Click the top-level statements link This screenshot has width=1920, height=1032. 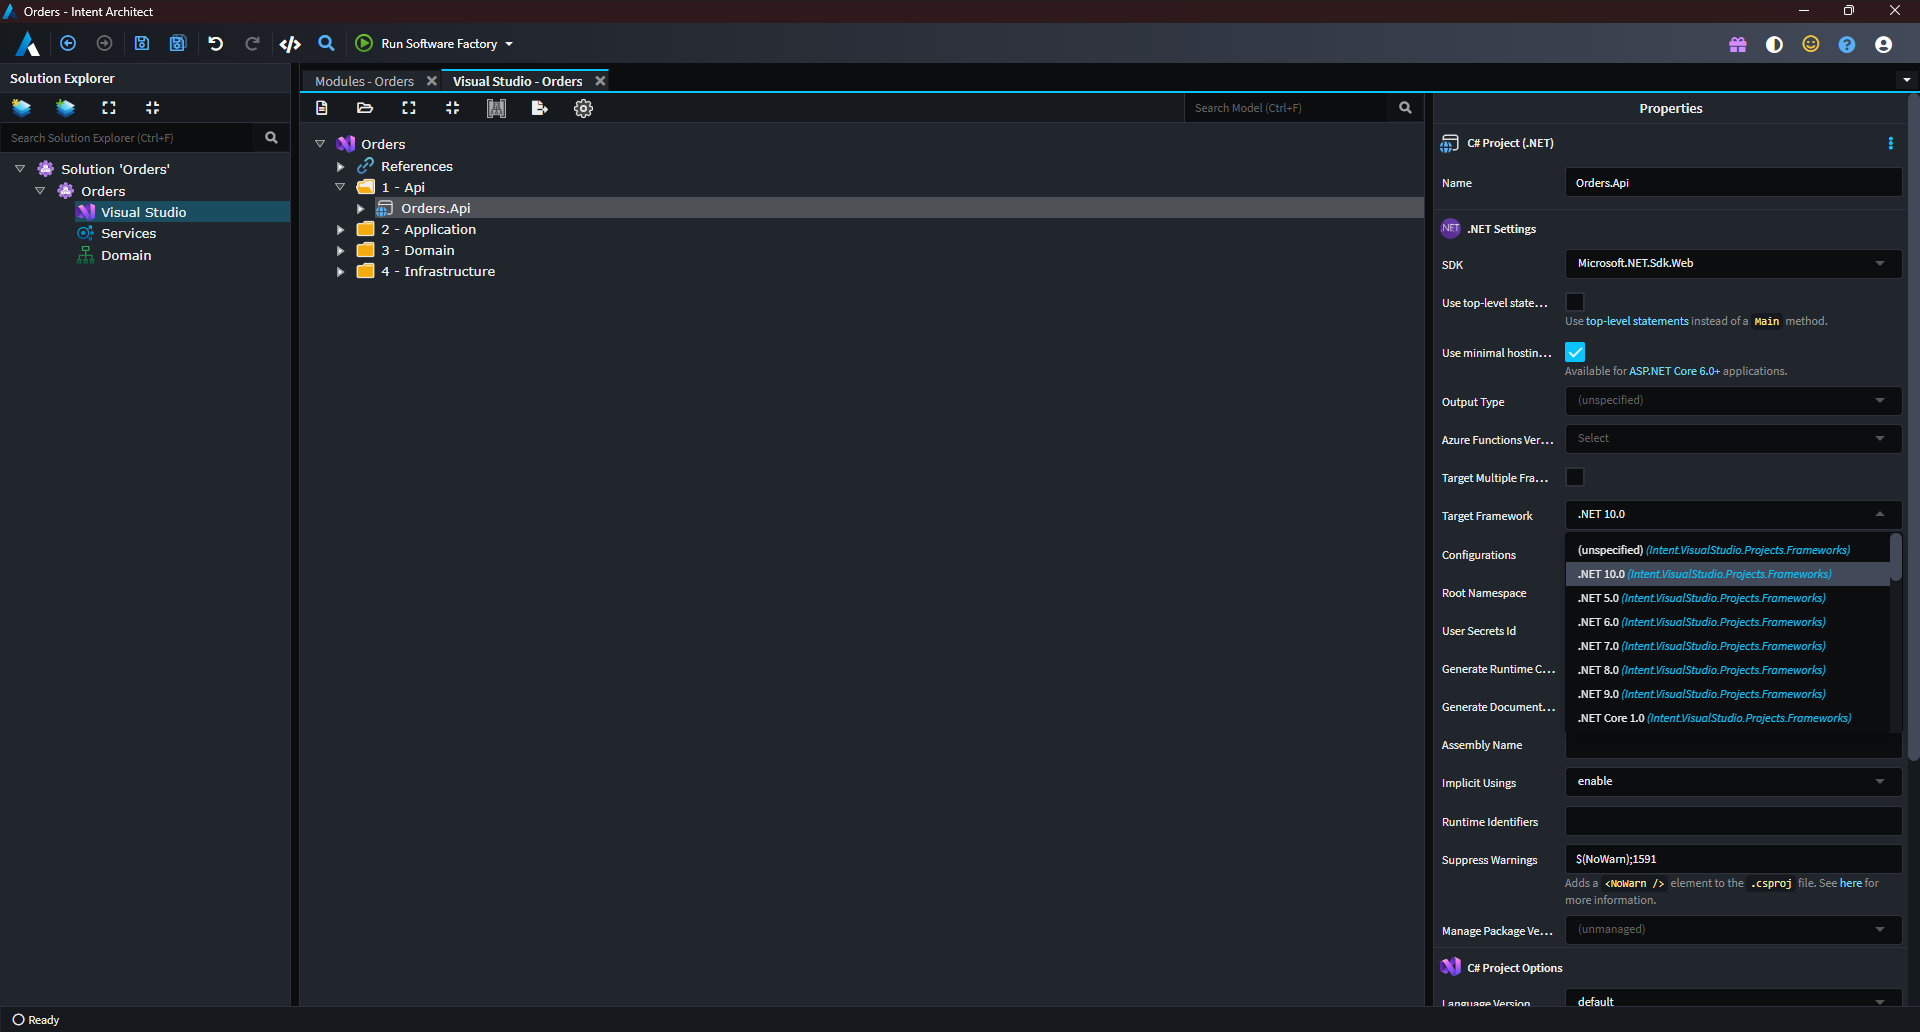pos(1636,321)
